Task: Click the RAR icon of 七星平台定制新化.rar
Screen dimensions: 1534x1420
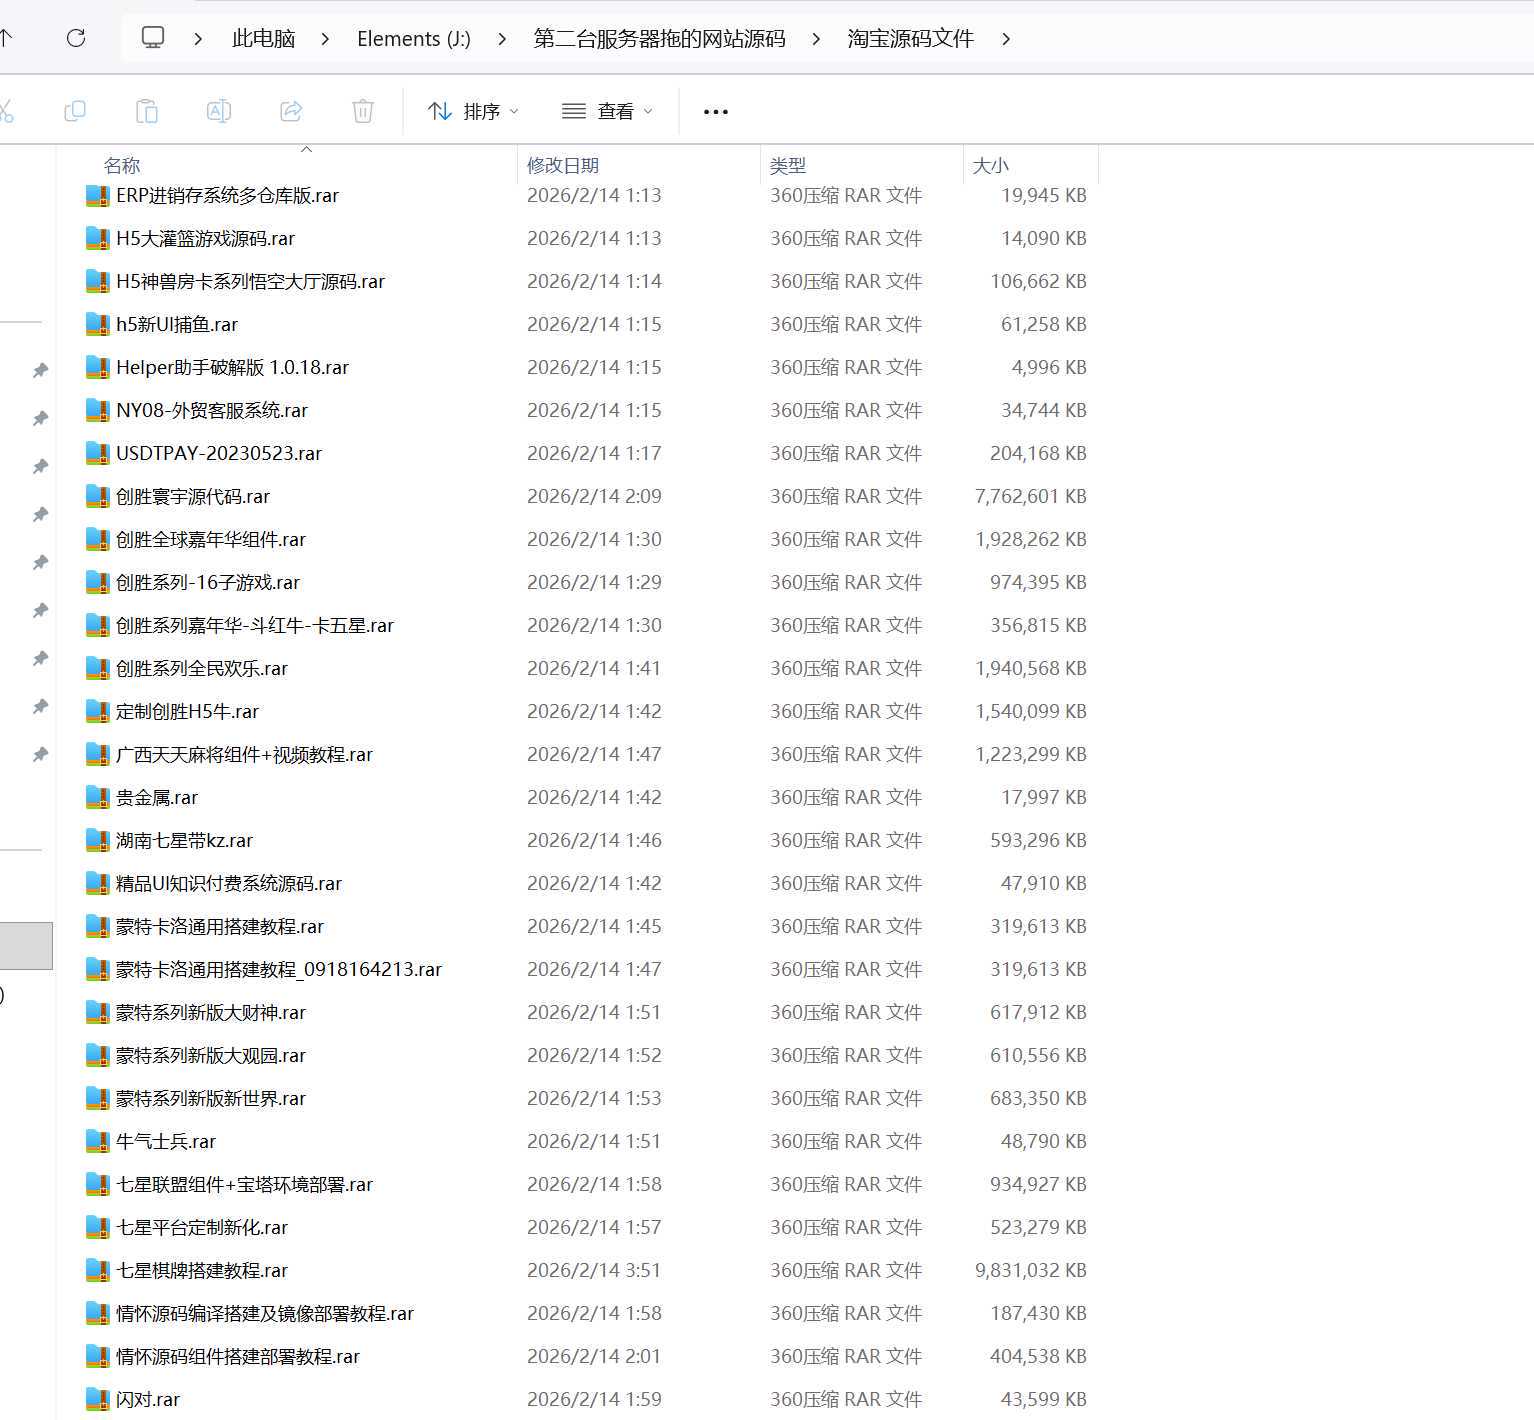Action: pos(97,1227)
